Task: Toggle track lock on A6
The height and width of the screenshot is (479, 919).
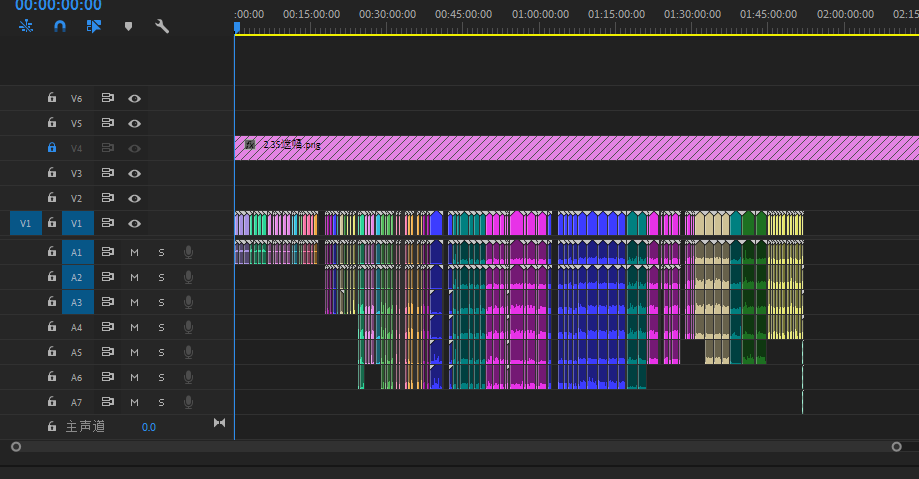Action: click(x=52, y=377)
